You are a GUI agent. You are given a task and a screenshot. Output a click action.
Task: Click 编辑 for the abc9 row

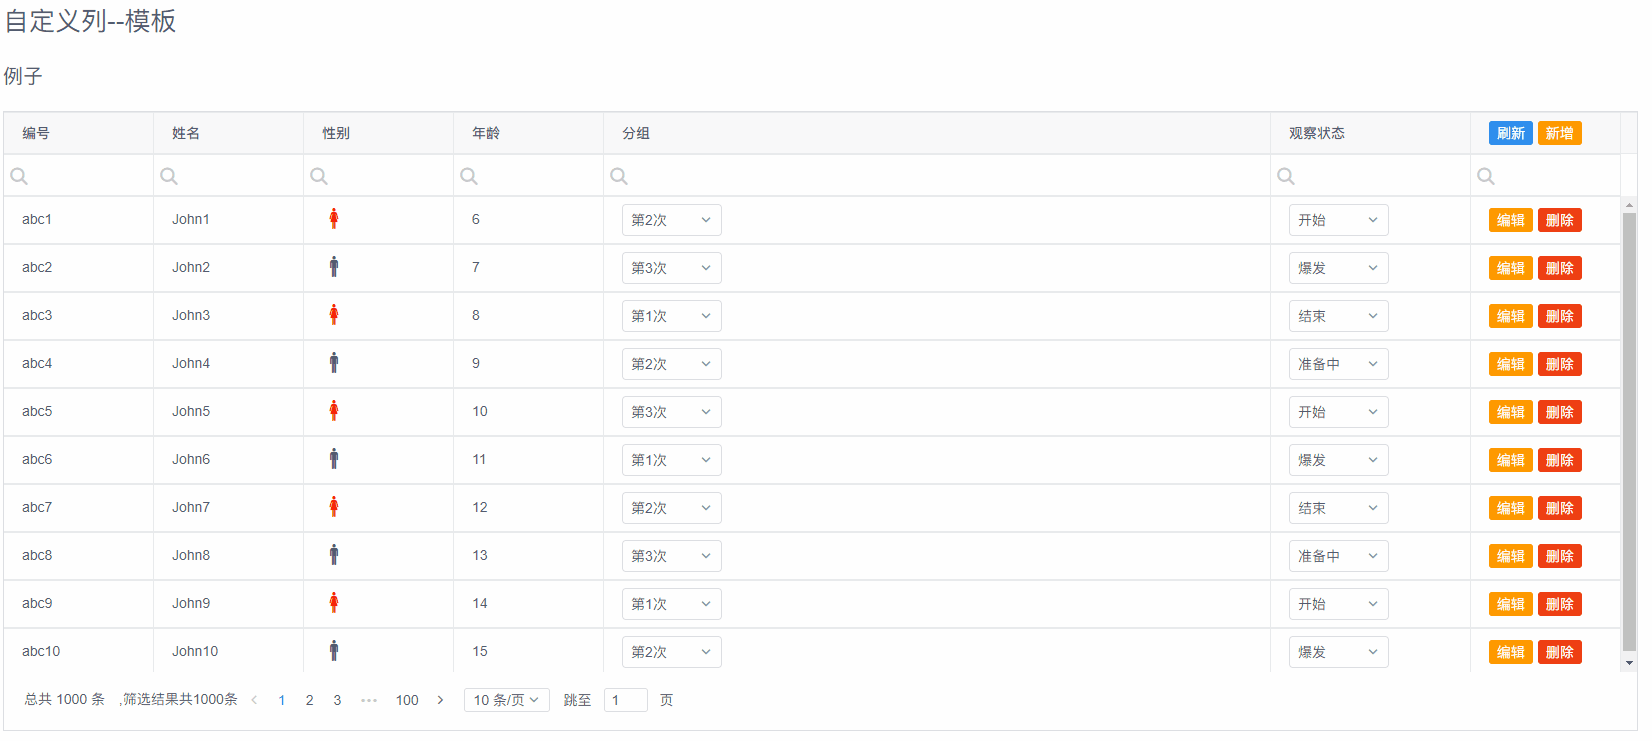pyautogui.click(x=1511, y=604)
